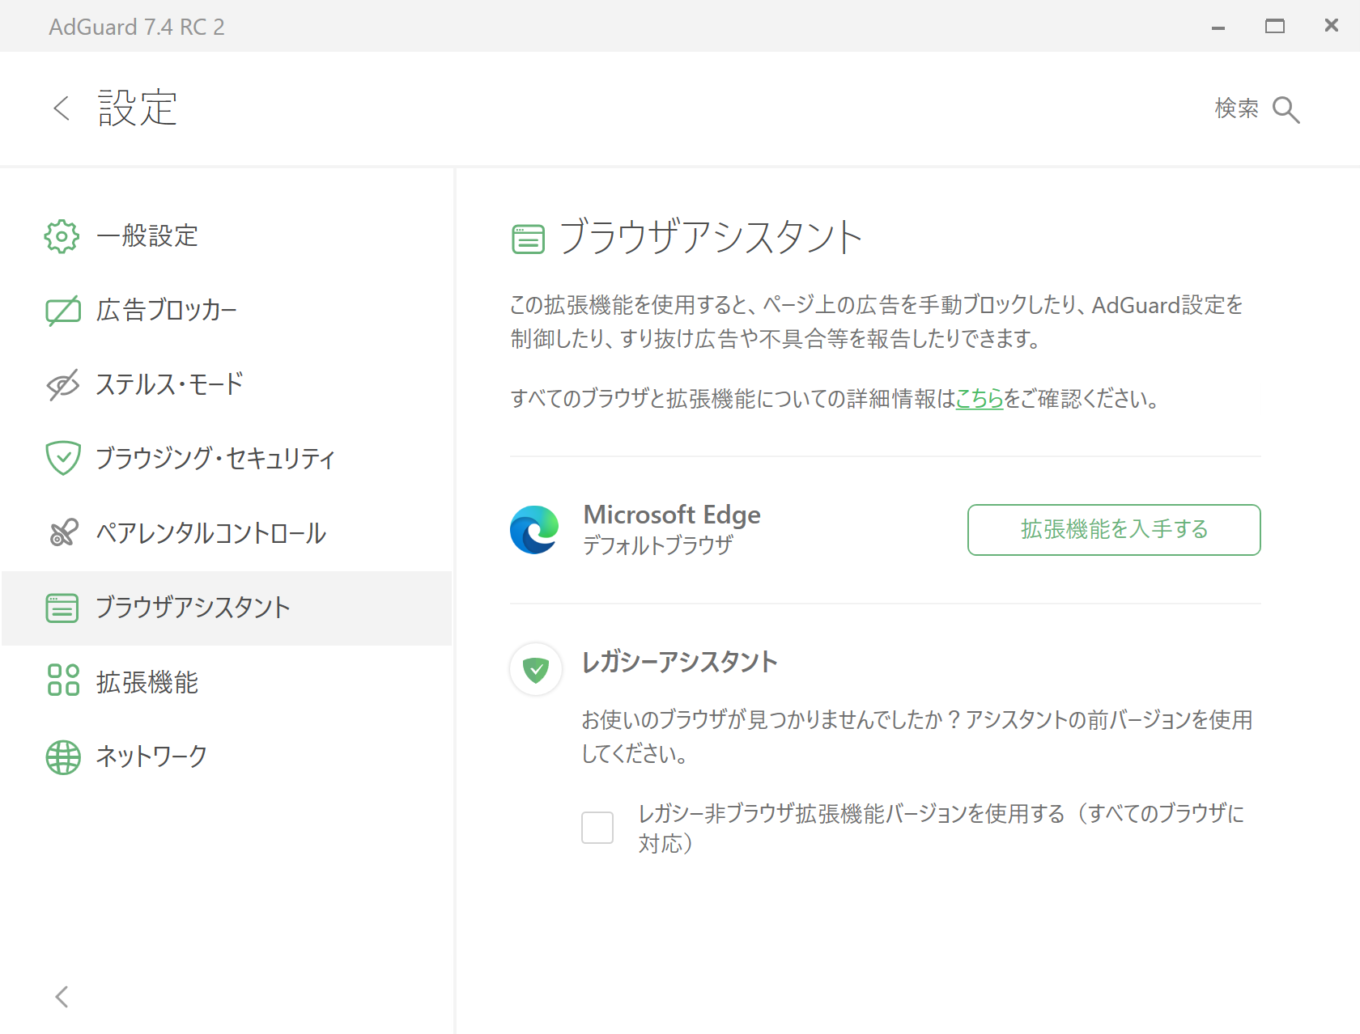Click the search magnifier icon
Viewport: 1360px width, 1034px height.
pyautogui.click(x=1286, y=109)
